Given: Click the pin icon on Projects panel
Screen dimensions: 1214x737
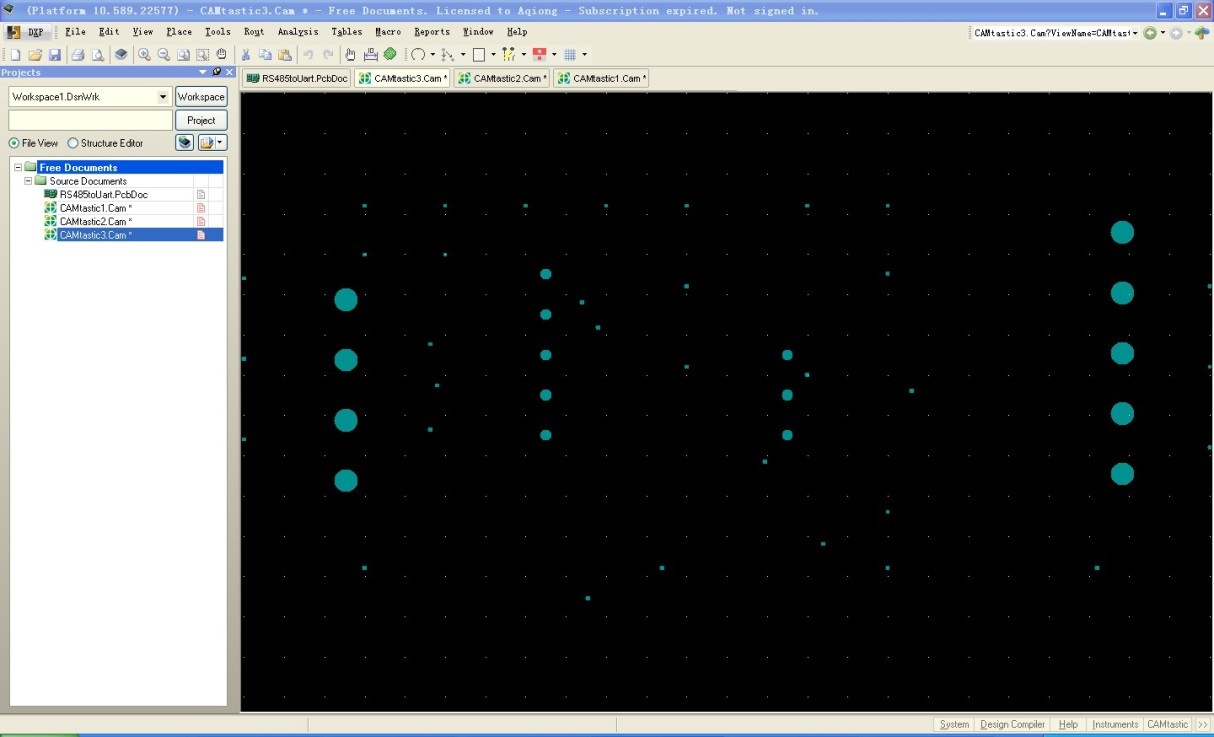Looking at the screenshot, I should tap(216, 72).
